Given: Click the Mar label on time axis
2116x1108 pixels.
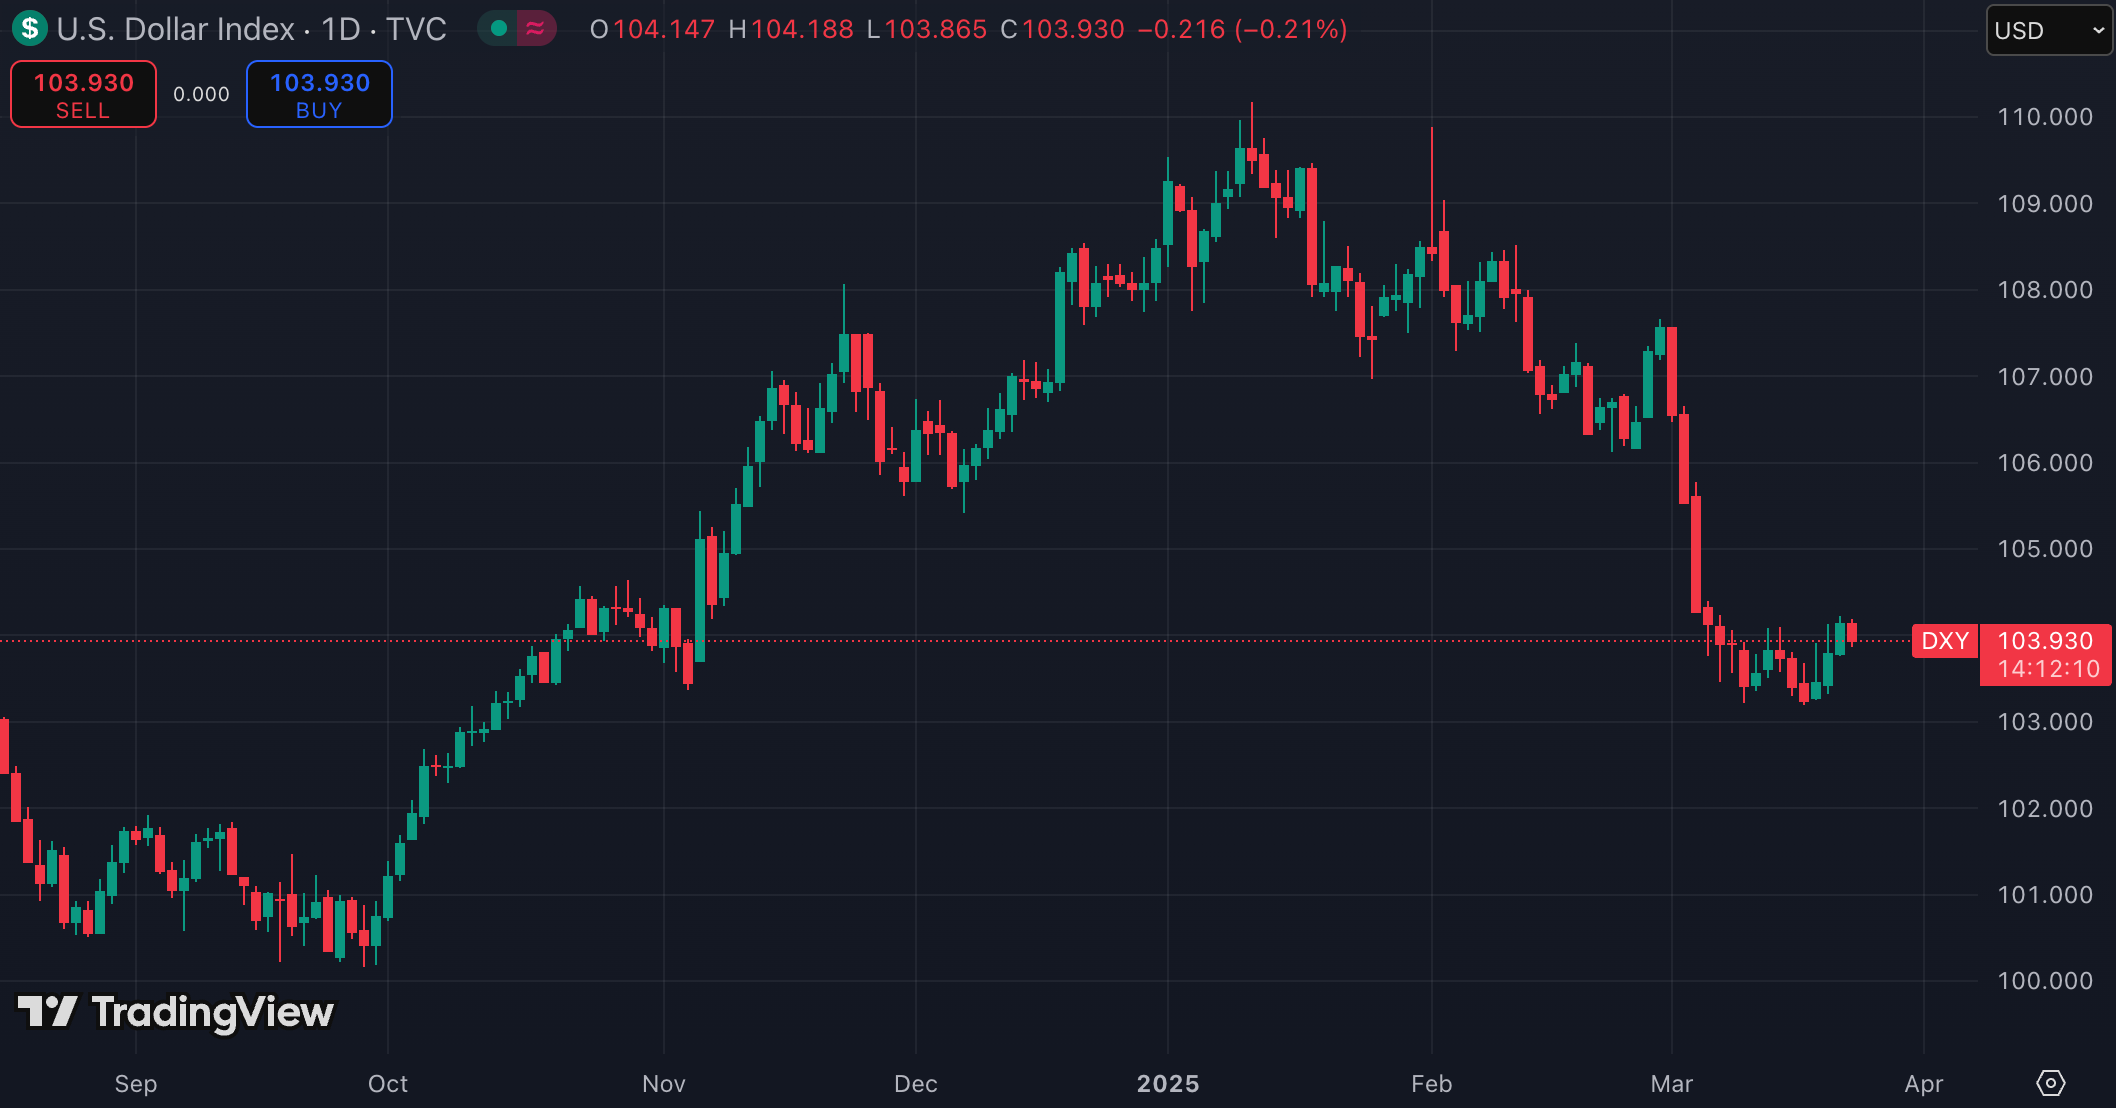Looking at the screenshot, I should 1672,1084.
